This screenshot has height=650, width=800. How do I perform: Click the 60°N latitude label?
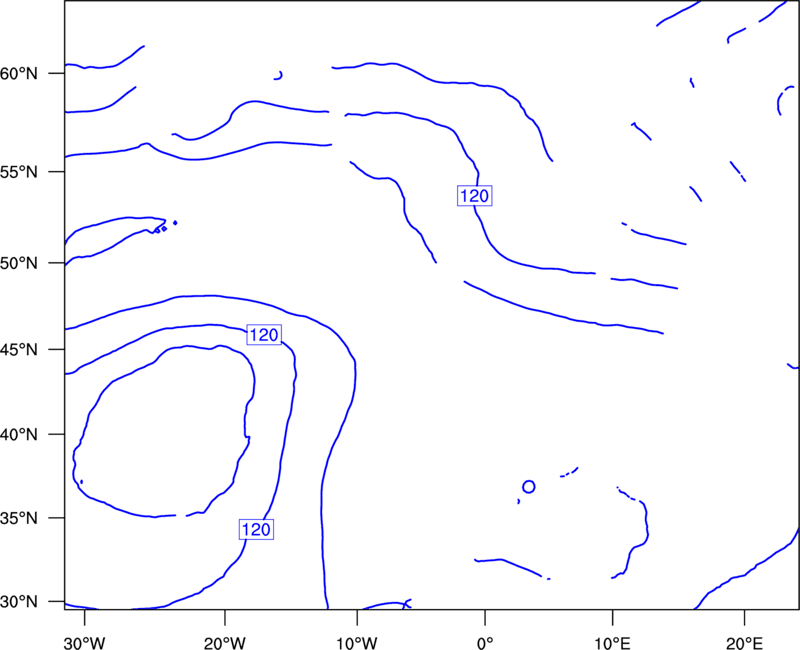[x=19, y=74]
